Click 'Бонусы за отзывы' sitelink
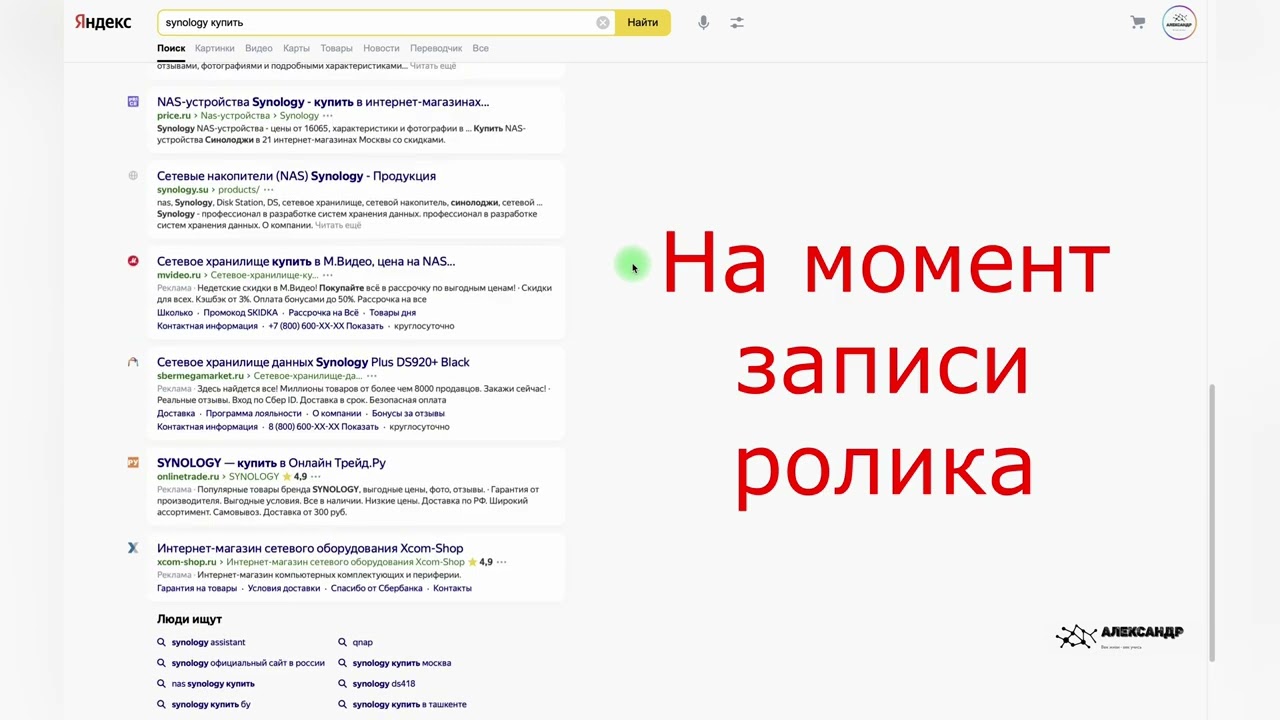The width and height of the screenshot is (1280, 720). 408,413
